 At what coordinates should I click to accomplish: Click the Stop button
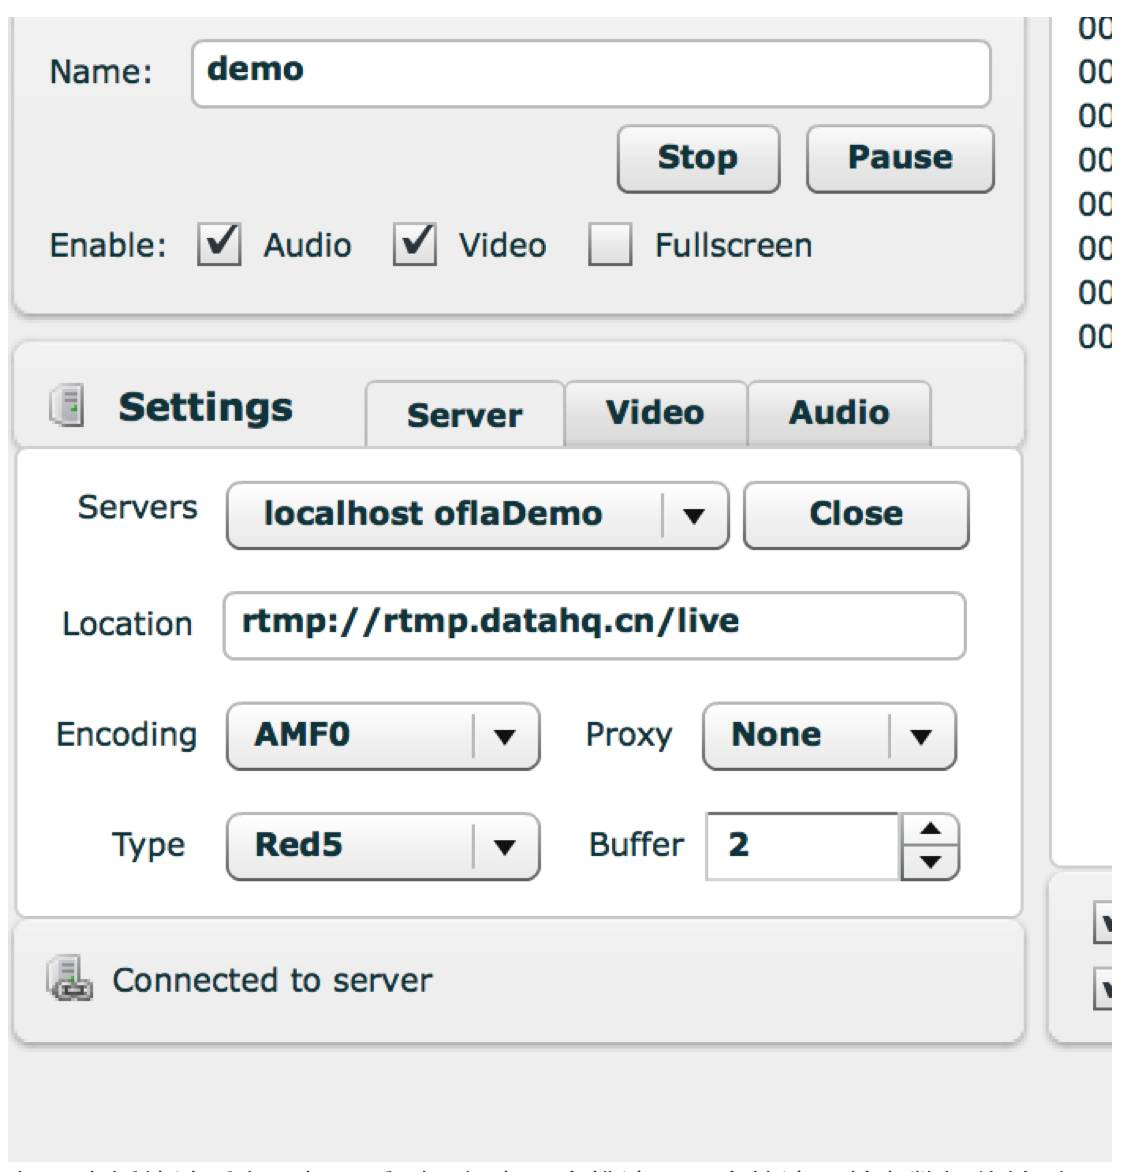(x=698, y=158)
